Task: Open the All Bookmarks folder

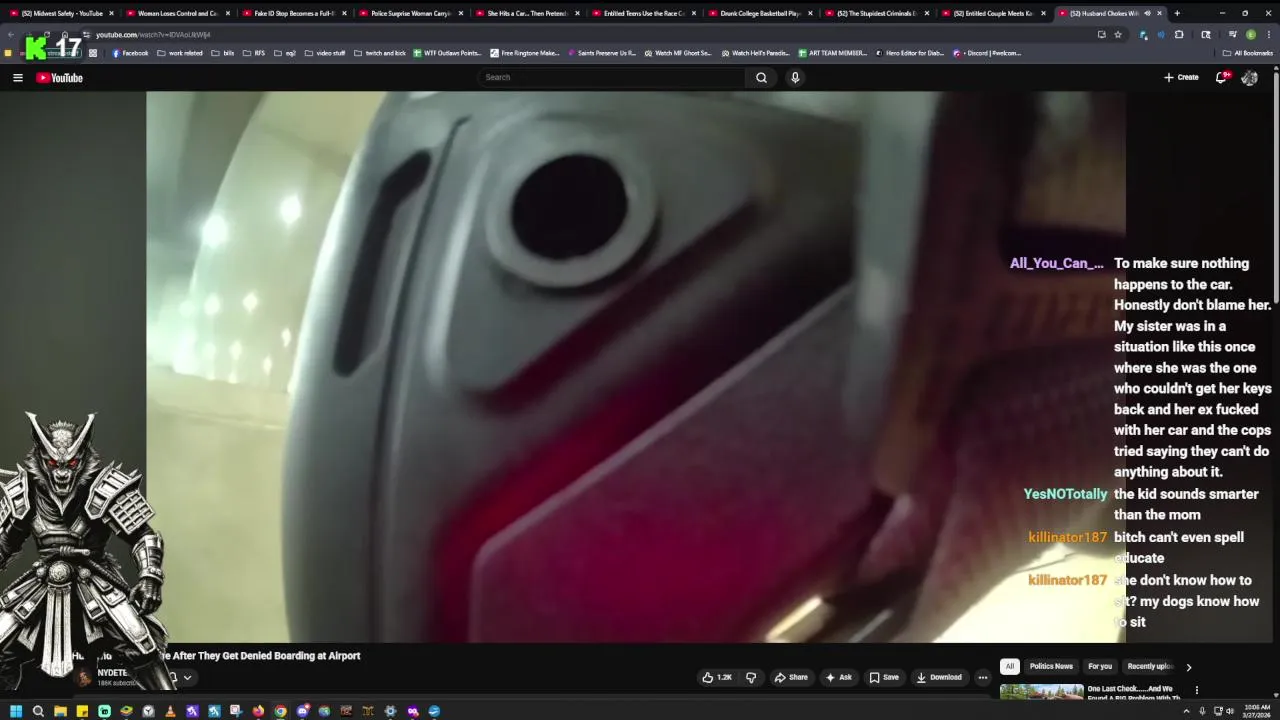Action: pos(1247,53)
